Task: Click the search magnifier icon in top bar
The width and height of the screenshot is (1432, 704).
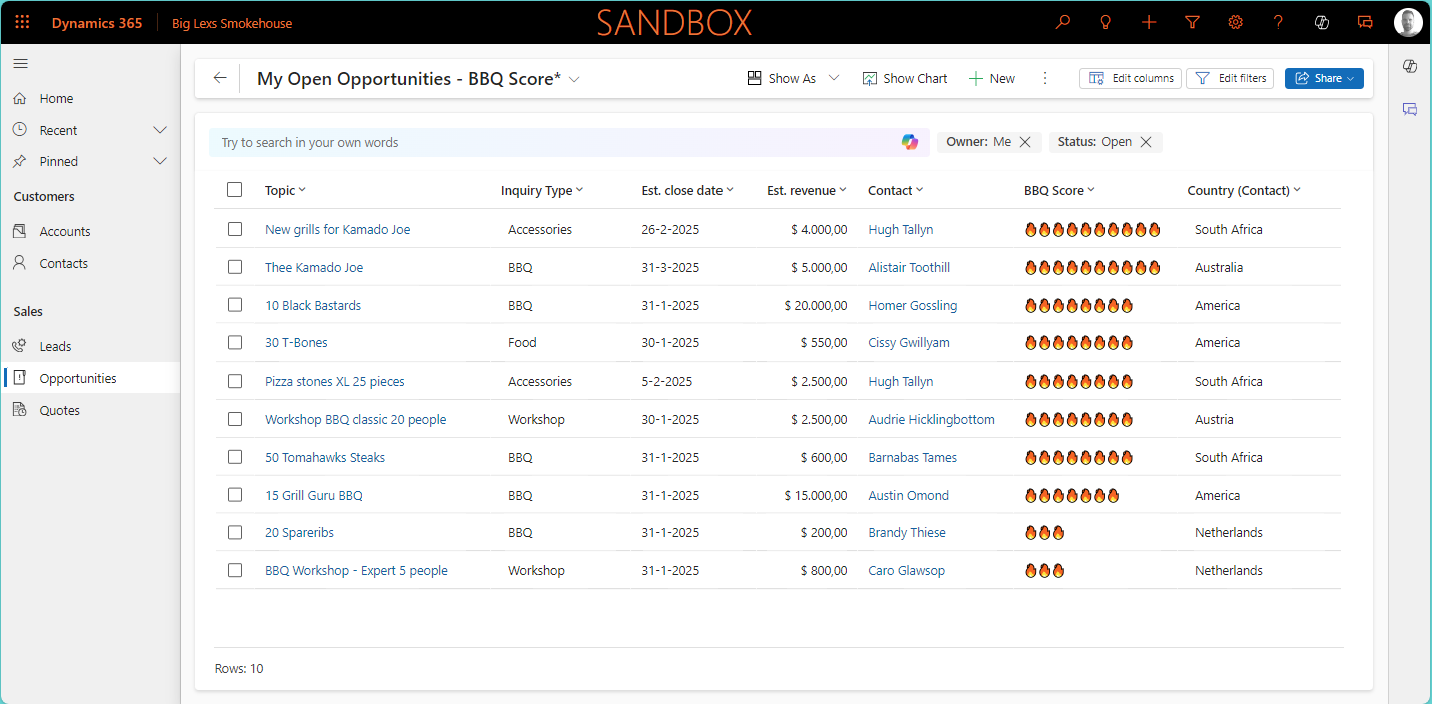Action: 1063,22
